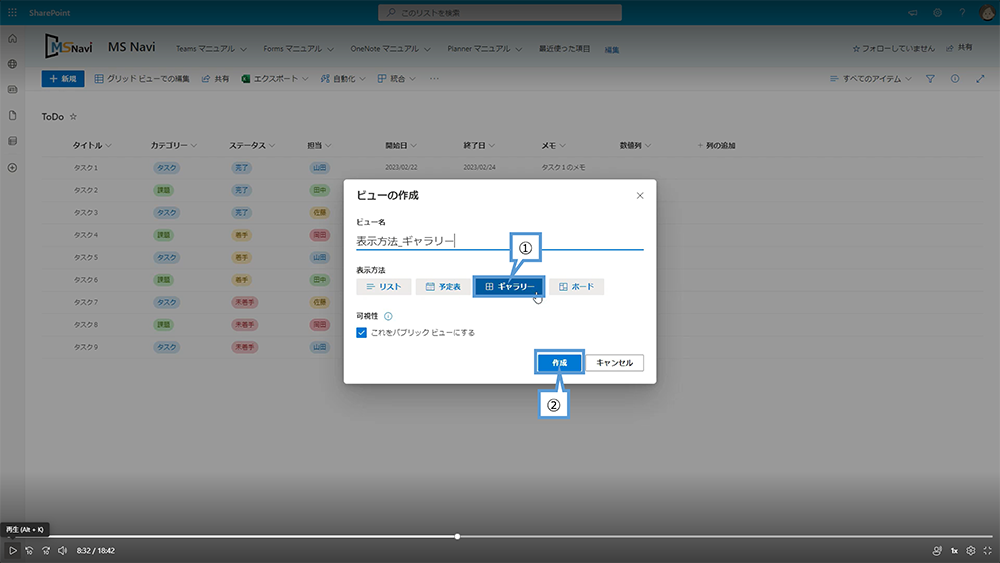Click 列の追加 to add a column
Image resolution: width=1000 pixels, height=563 pixels.
coord(716,146)
